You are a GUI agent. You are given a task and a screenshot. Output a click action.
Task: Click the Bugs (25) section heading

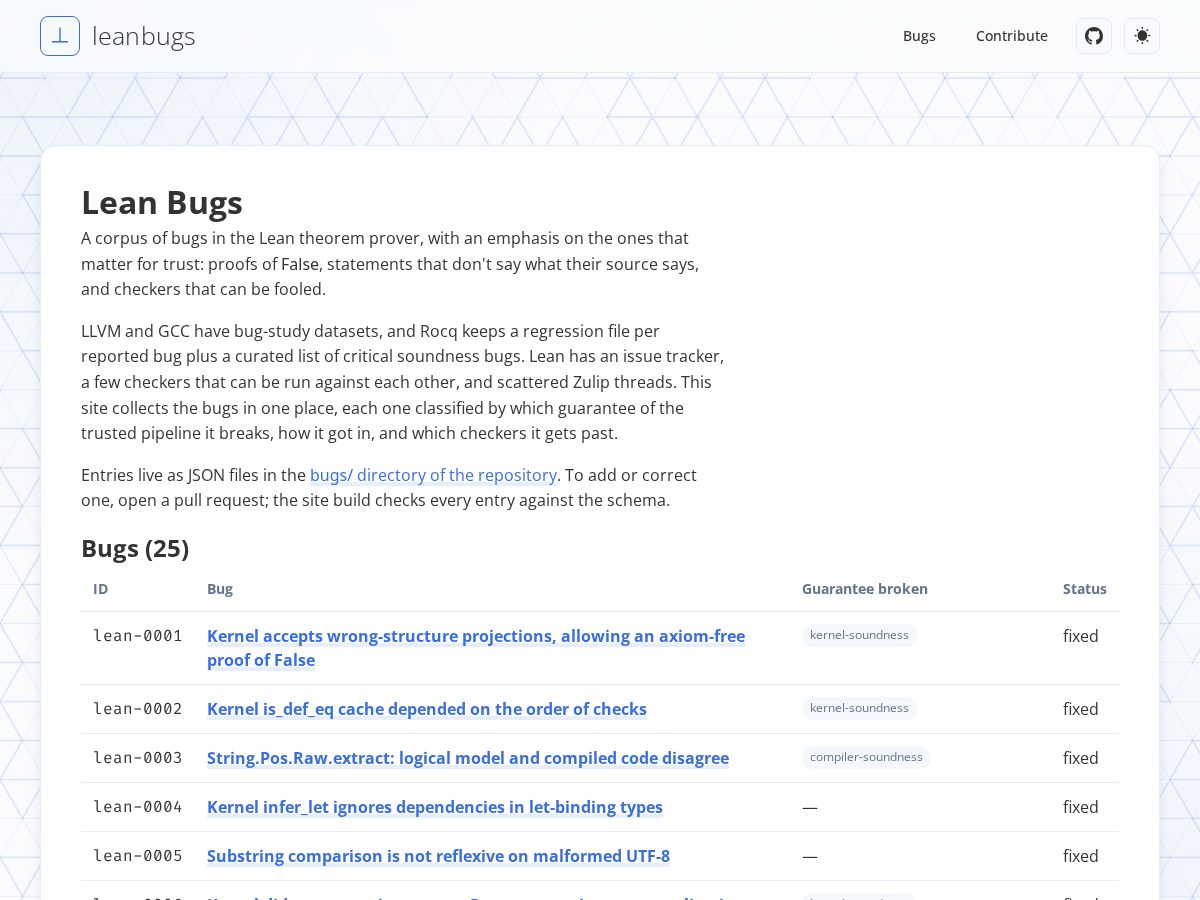point(135,548)
